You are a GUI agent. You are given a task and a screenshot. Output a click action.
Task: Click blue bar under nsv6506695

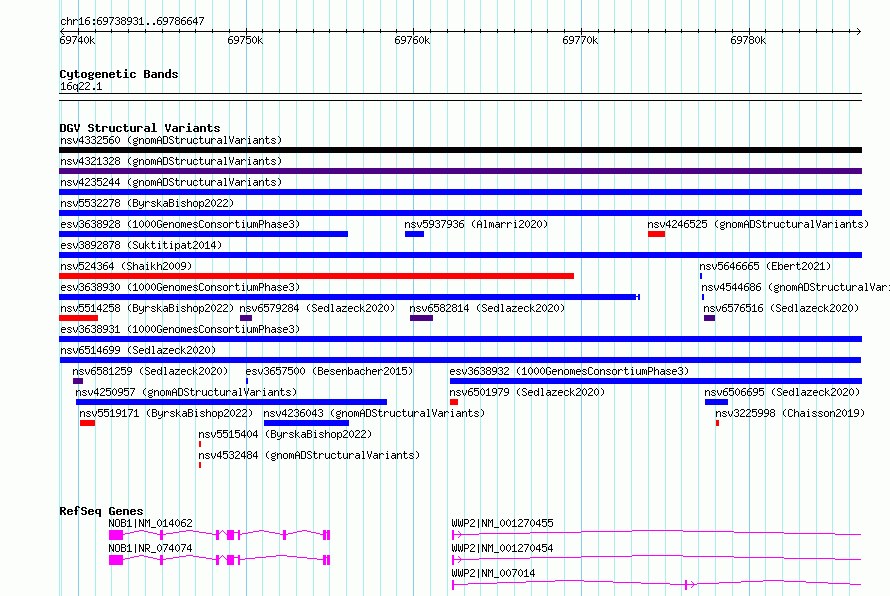[x=716, y=402]
